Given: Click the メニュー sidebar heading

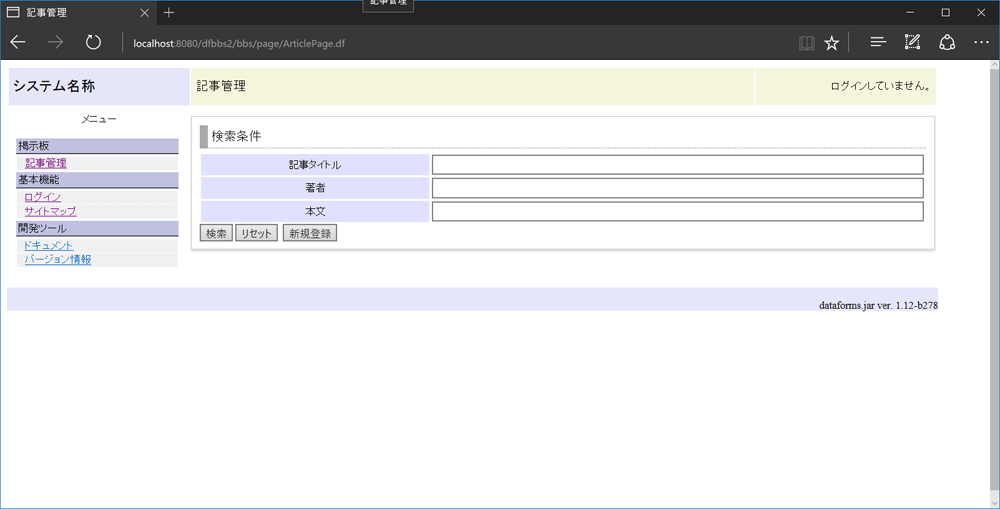Looking at the screenshot, I should pyautogui.click(x=98, y=119).
